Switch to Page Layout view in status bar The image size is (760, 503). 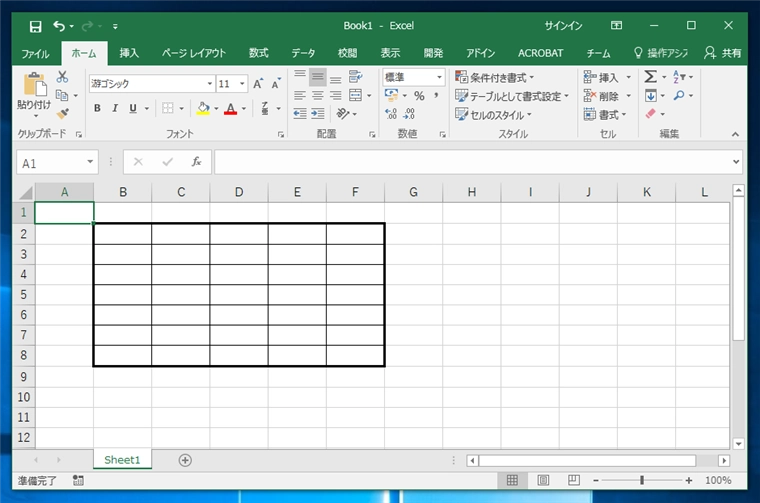[x=543, y=480]
